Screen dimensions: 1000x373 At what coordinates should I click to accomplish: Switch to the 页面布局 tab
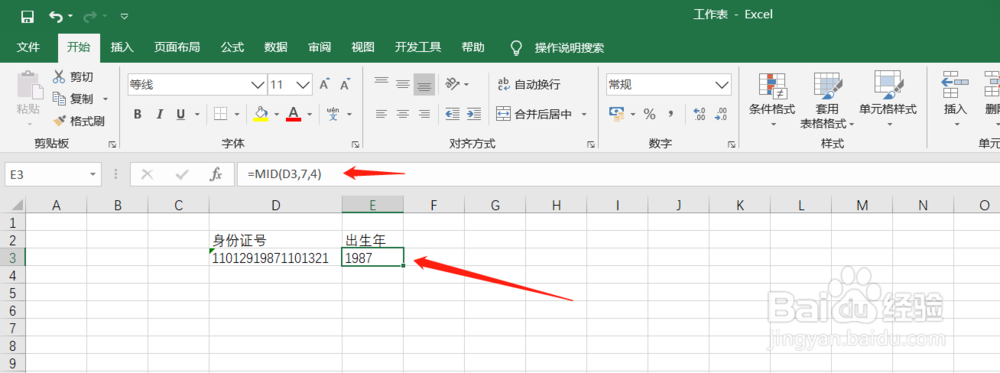(177, 47)
